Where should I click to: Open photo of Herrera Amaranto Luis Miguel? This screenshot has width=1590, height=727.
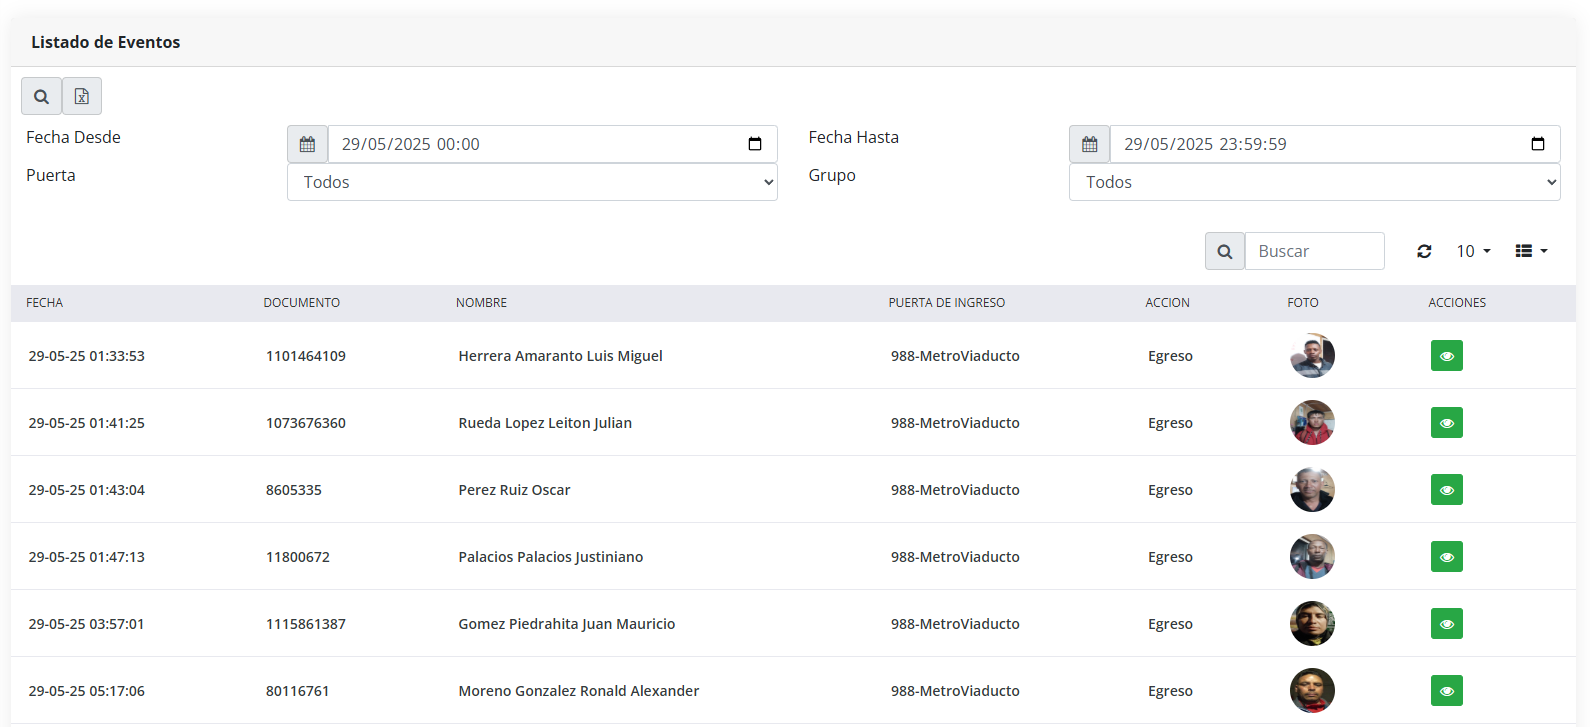point(1312,356)
